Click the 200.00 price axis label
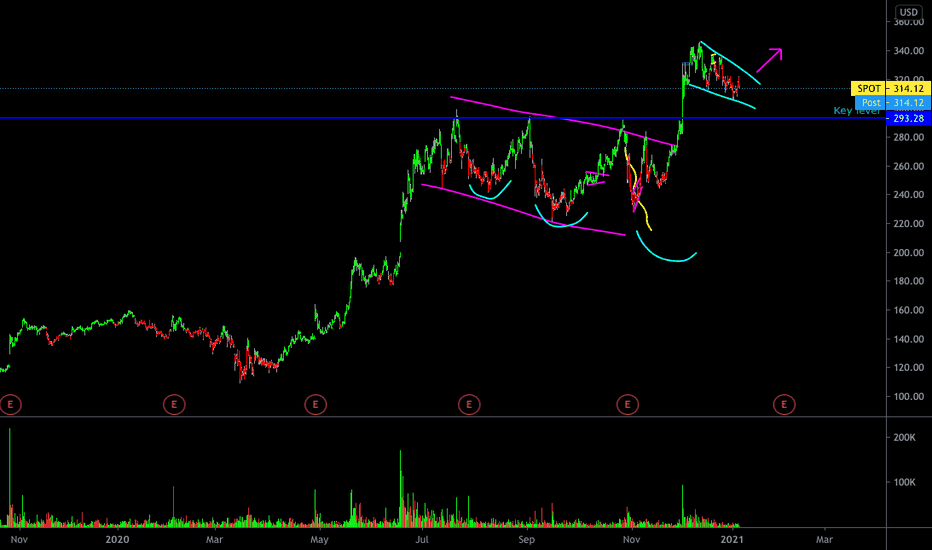Image resolution: width=932 pixels, height=550 pixels. (909, 253)
